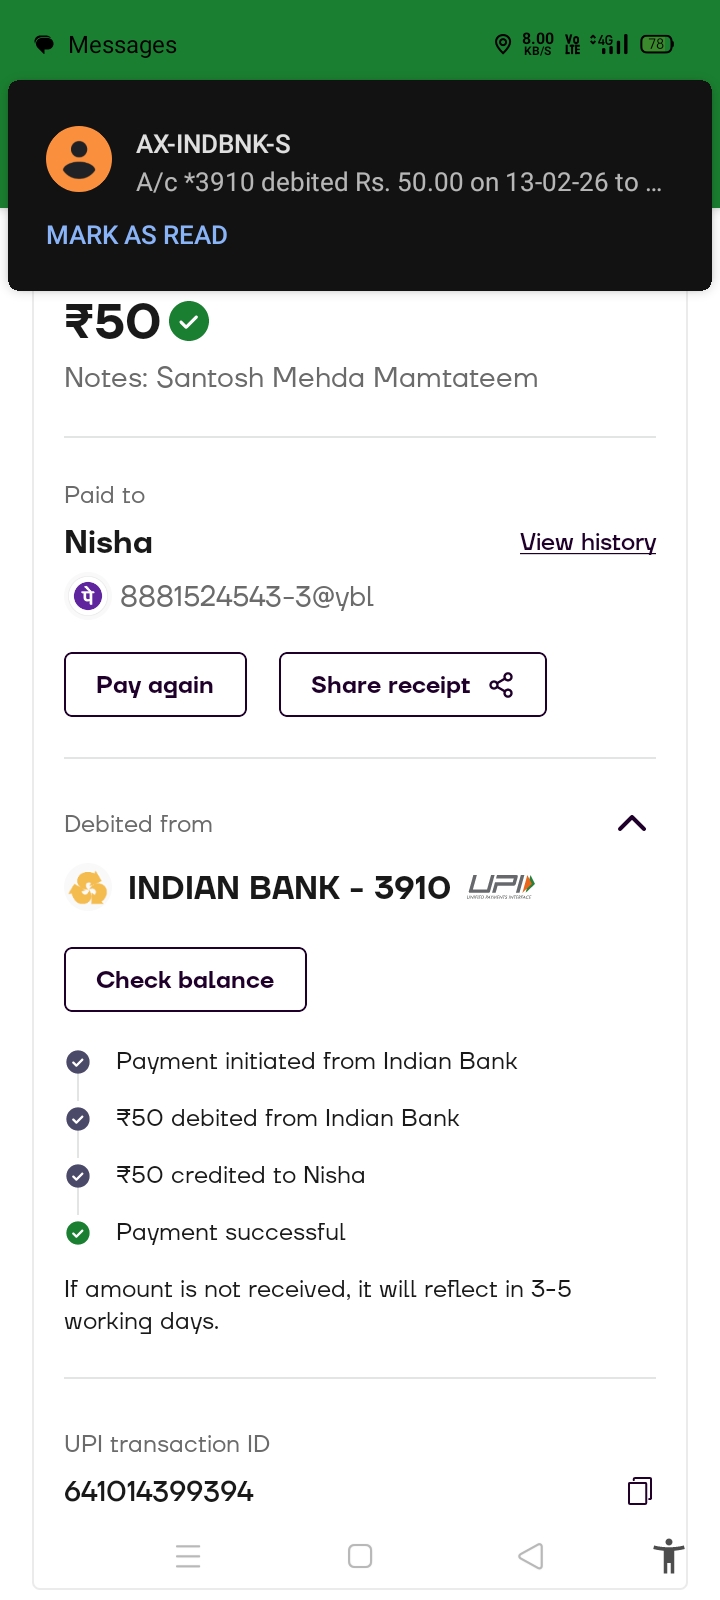Image resolution: width=720 pixels, height=1600 pixels.
Task: Tap the ₹50 credited to Nisha step
Action: pos(240,1175)
